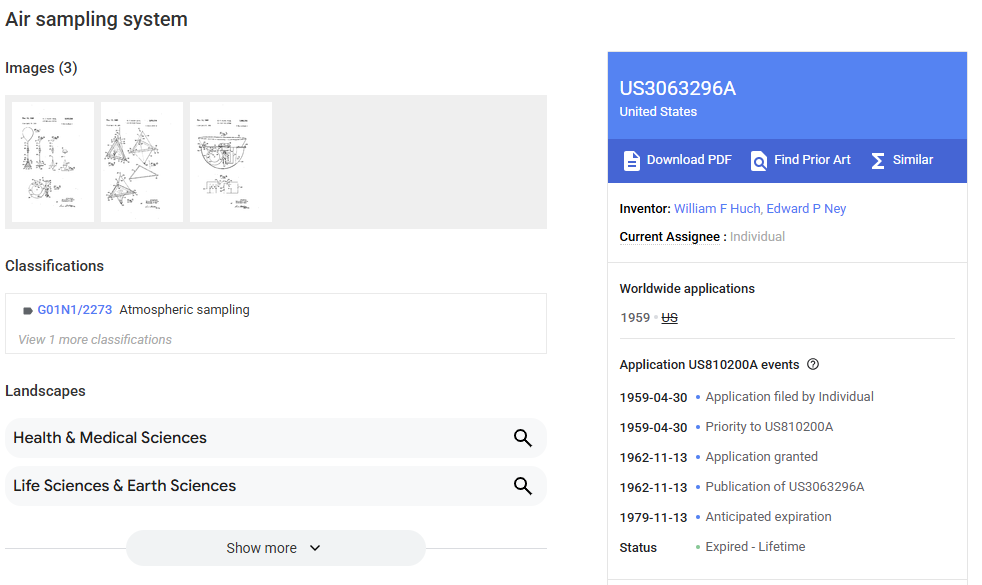982x585 pixels.
Task: Click the tag icon before G01N1/2273
Action: click(28, 311)
